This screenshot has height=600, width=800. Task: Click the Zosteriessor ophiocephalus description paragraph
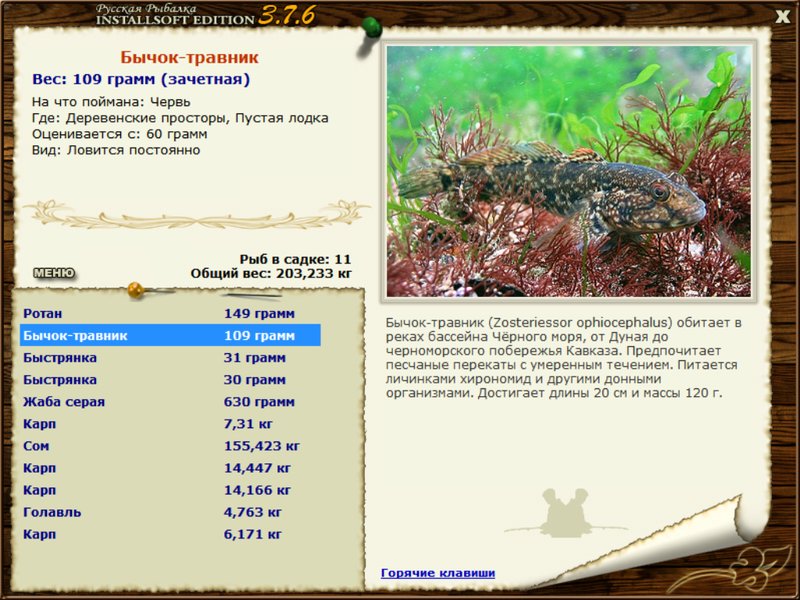click(x=564, y=358)
